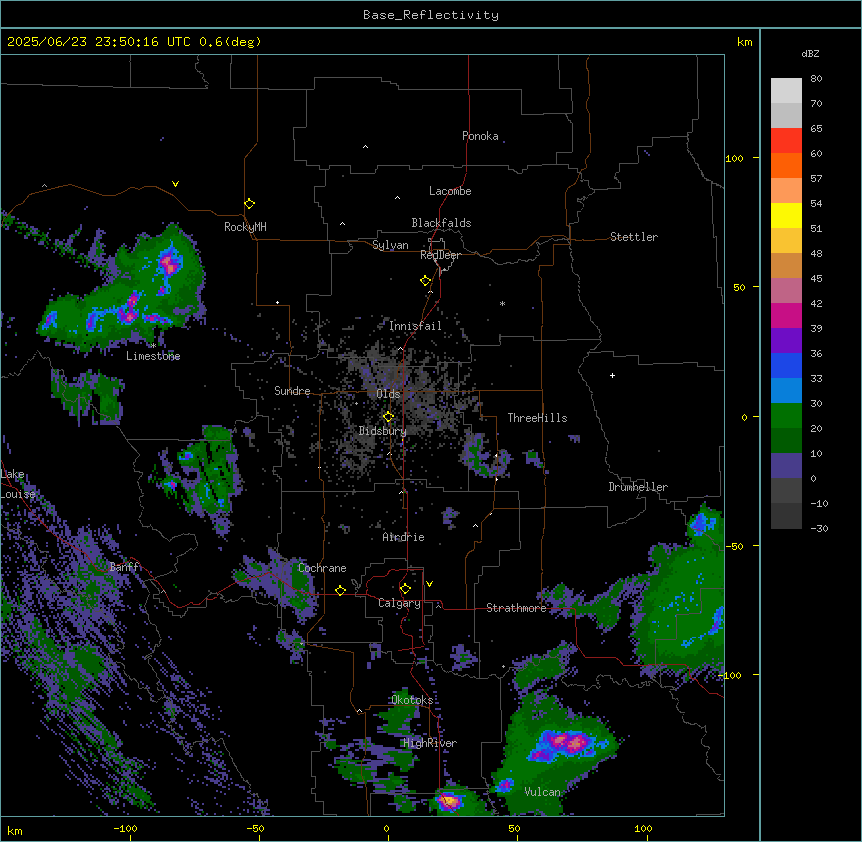Viewport: 862px width, 842px height.
Task: Pick the red 60–65 dBZ legend swatch
Action: click(786, 141)
